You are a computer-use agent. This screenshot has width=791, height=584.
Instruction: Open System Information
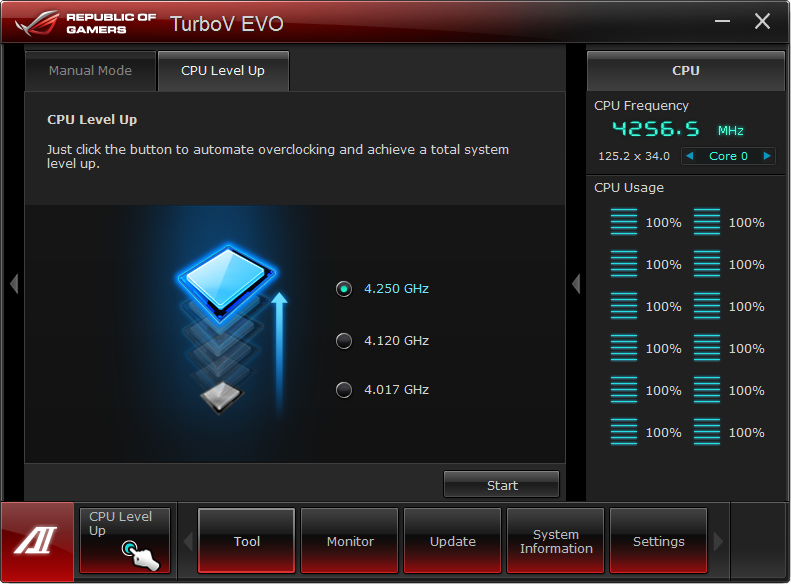555,541
